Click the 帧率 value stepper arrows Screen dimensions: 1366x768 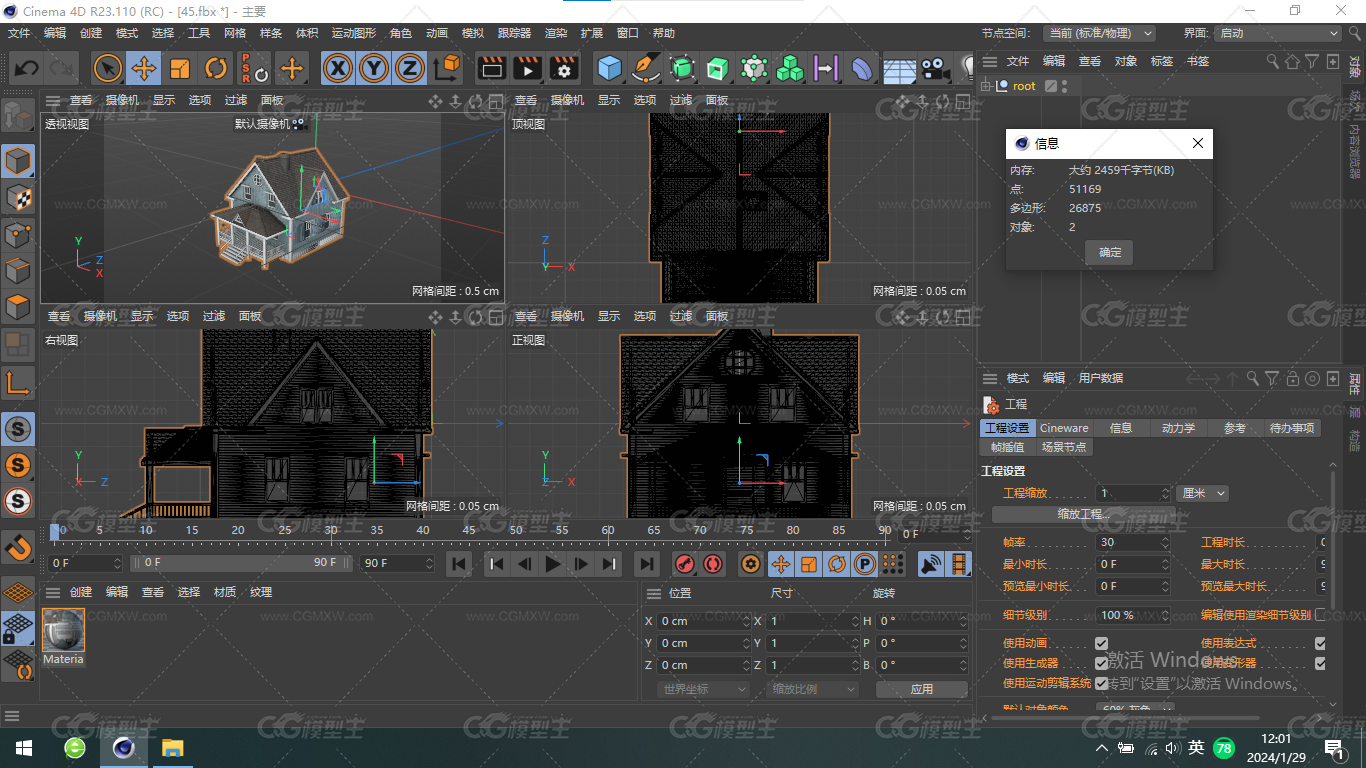1165,542
